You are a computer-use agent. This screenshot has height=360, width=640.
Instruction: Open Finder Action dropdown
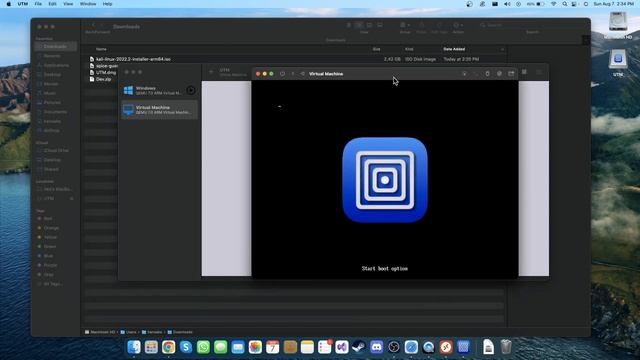tap(458, 25)
